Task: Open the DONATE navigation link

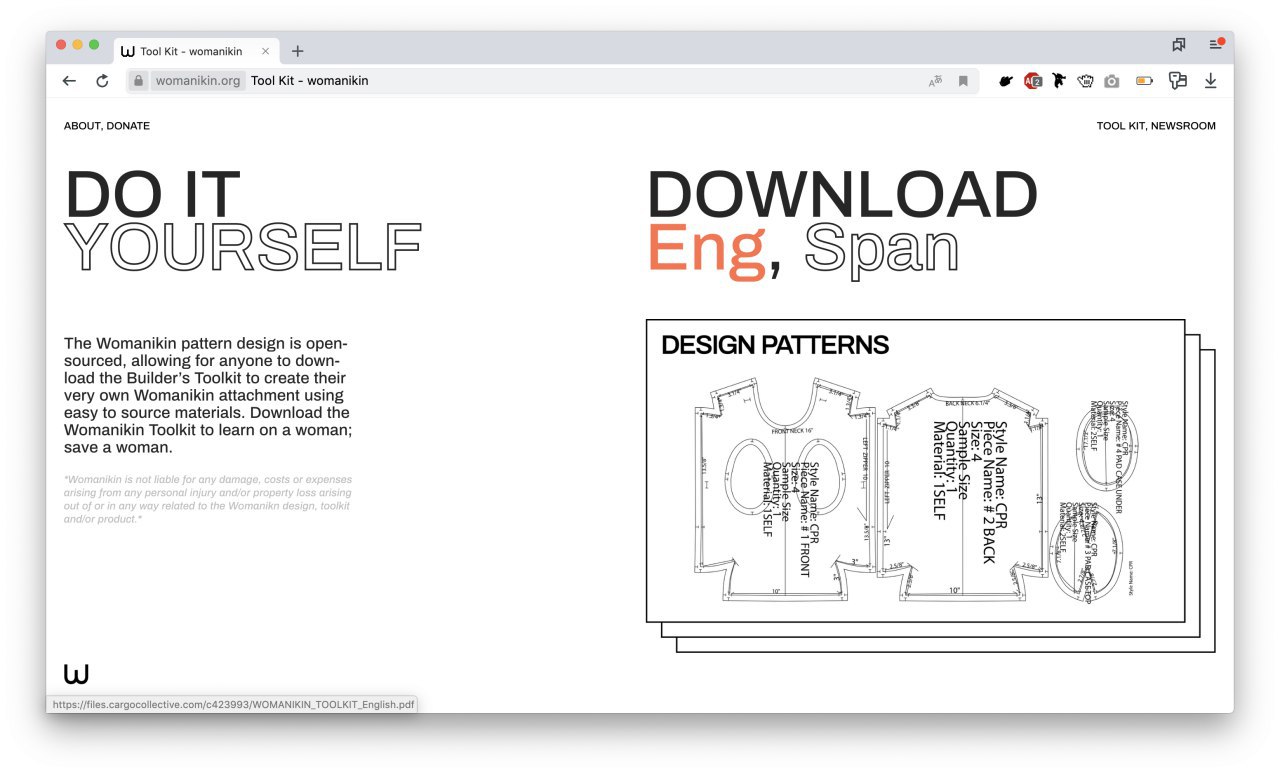Action: 128,126
